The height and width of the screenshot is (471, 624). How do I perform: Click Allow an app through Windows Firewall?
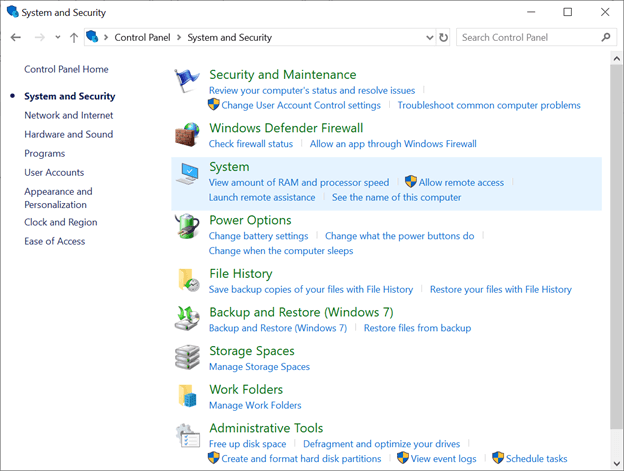pos(393,144)
